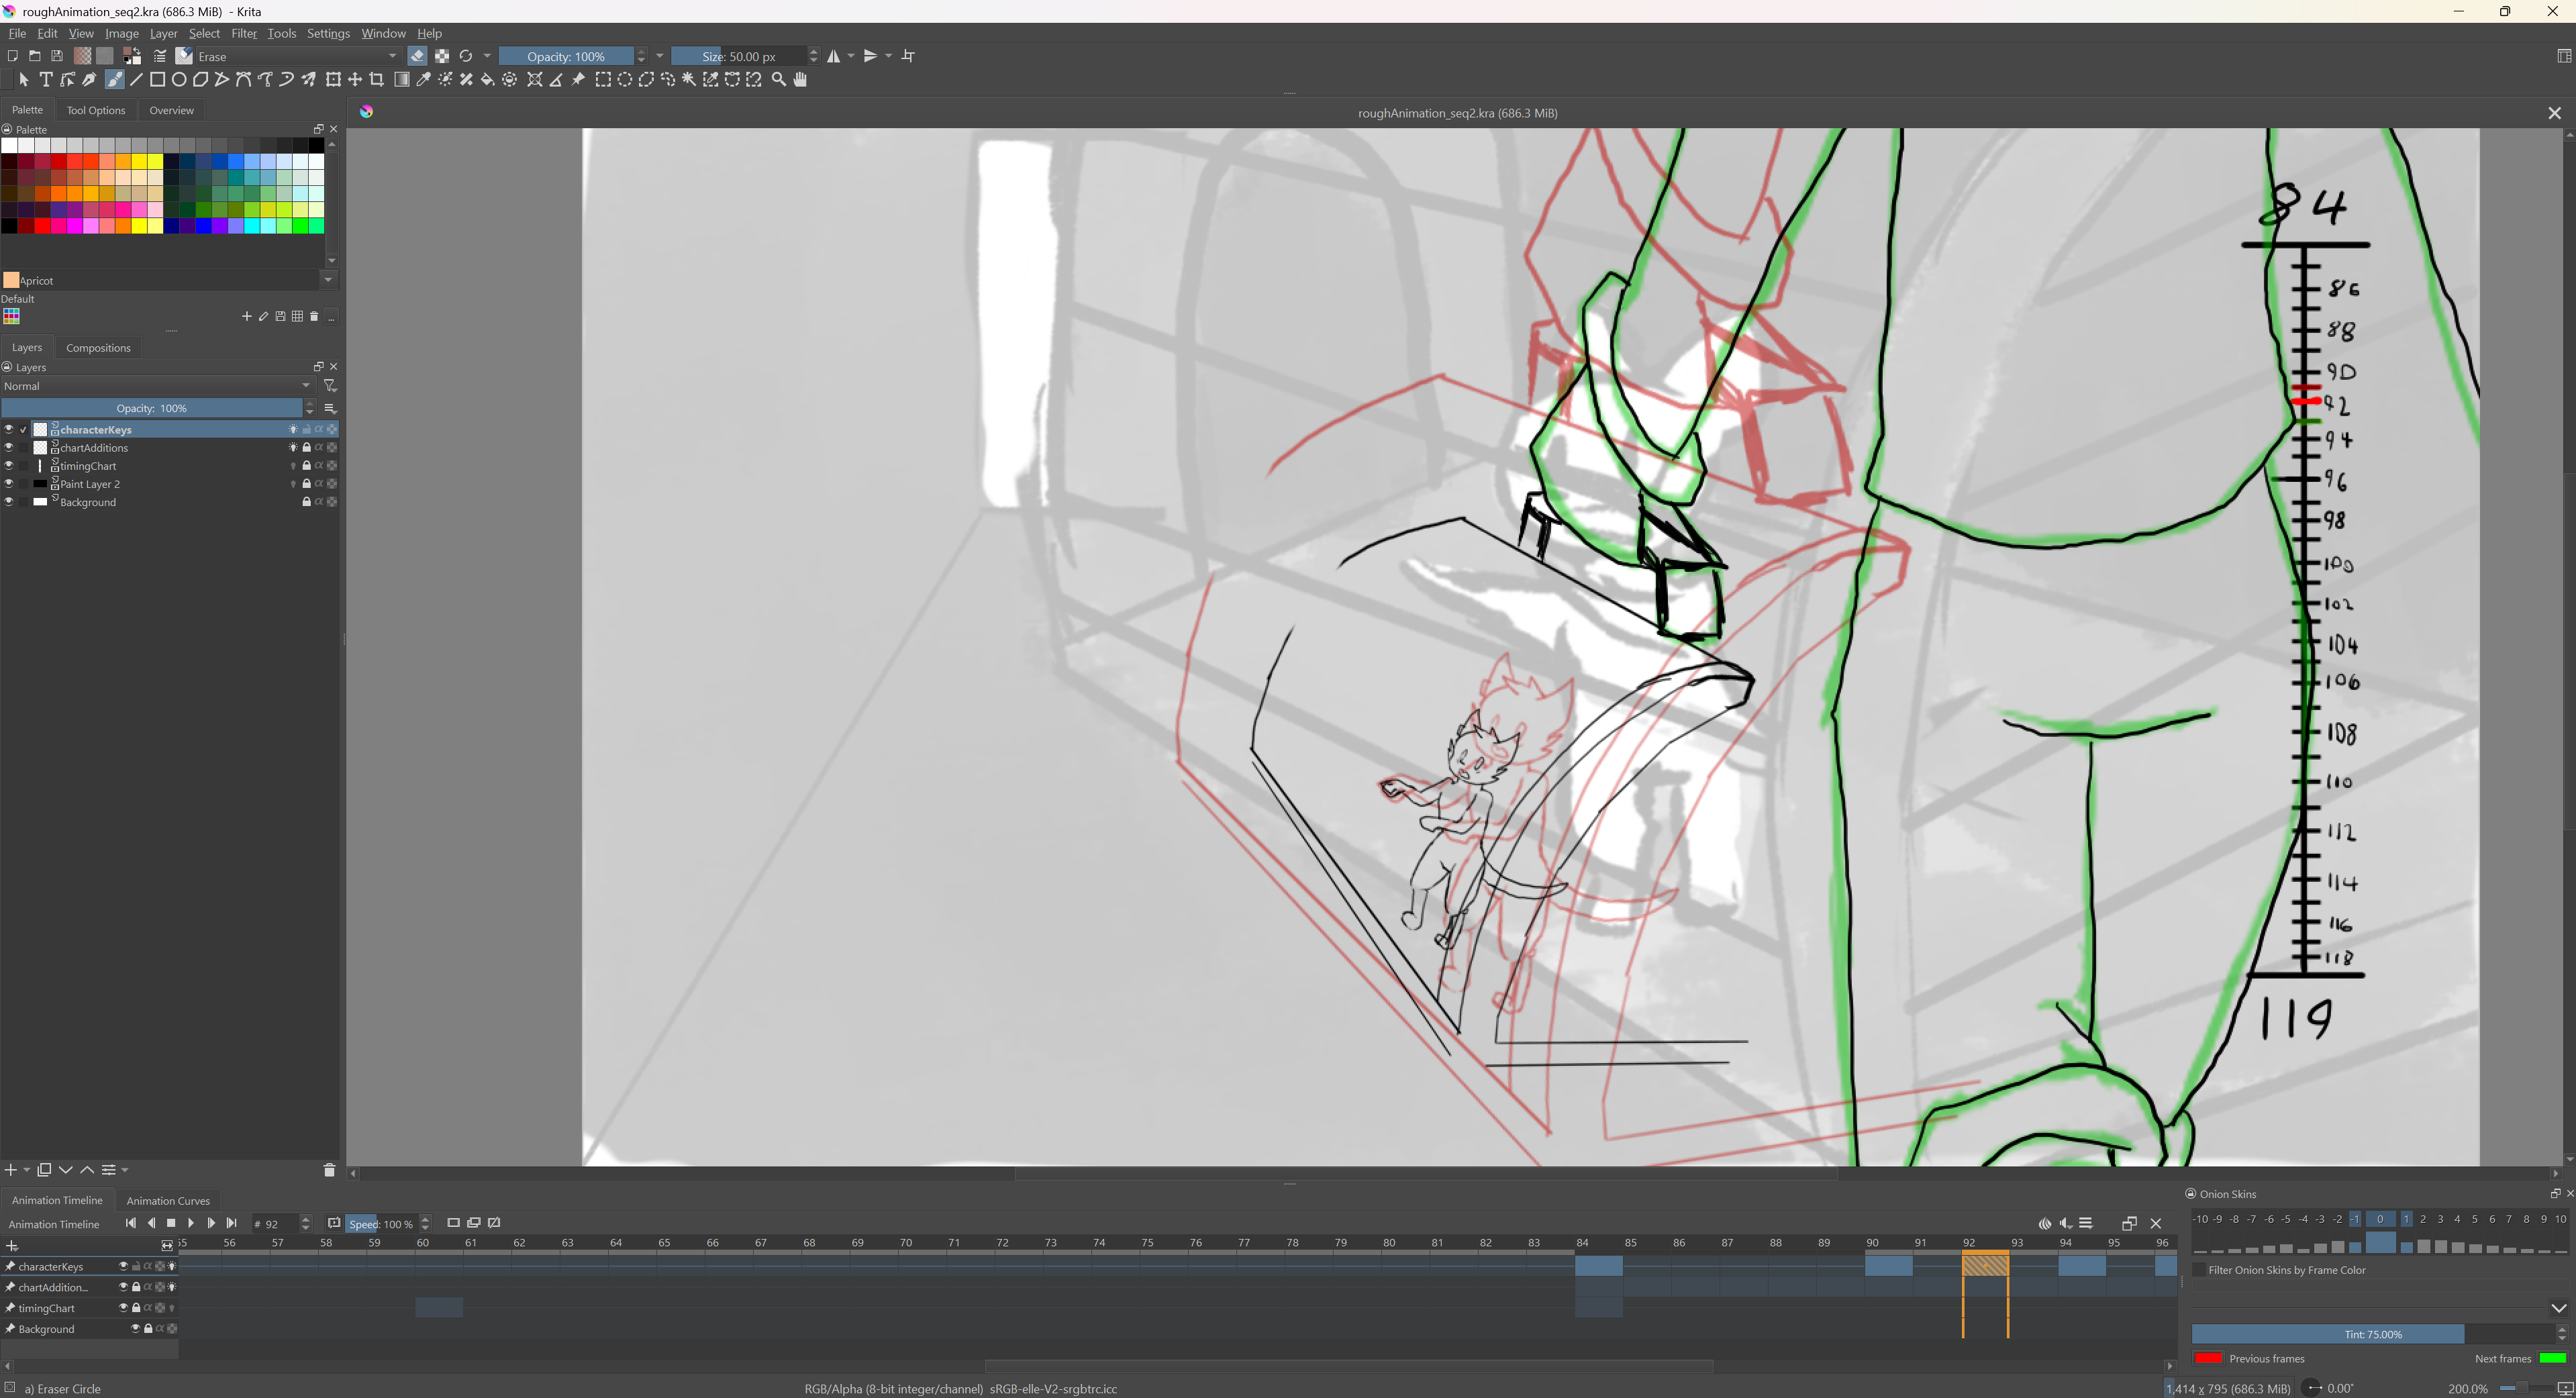
Task: Delete layer with Layers trash icon
Action: [329, 1170]
